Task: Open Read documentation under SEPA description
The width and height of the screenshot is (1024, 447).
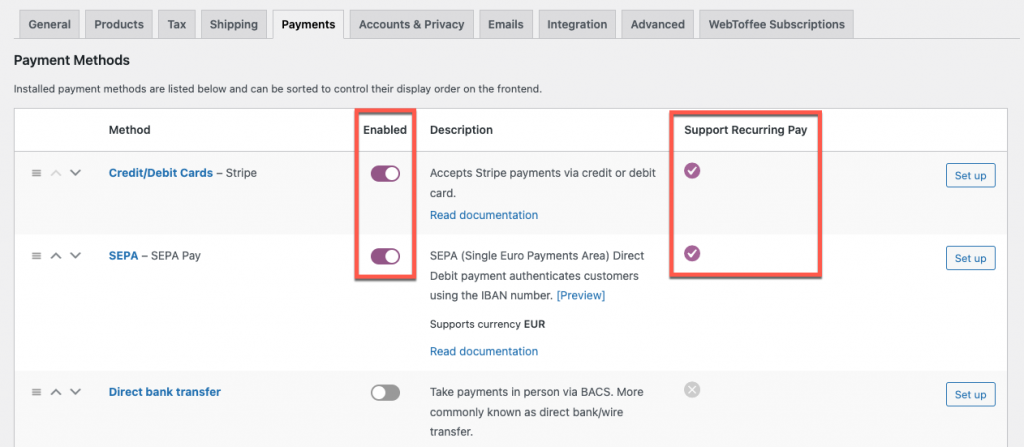Action: 484,352
